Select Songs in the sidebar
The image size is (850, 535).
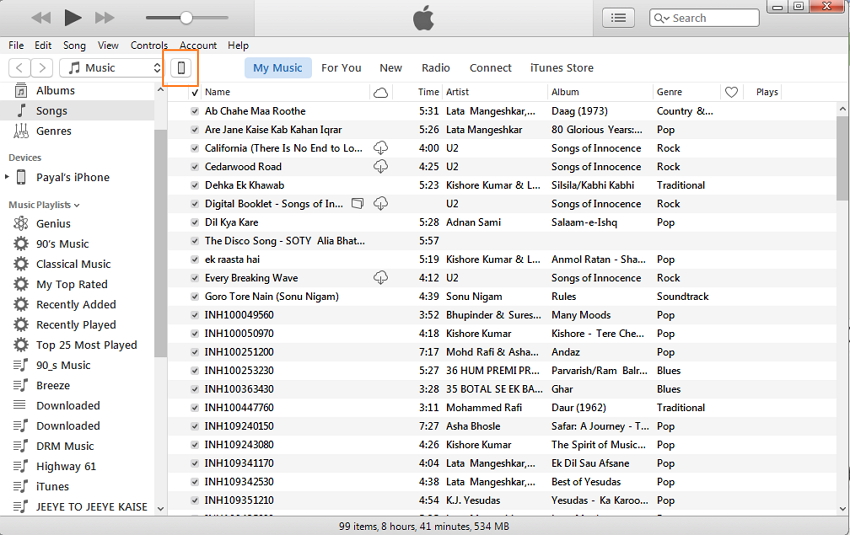[x=77, y=111]
